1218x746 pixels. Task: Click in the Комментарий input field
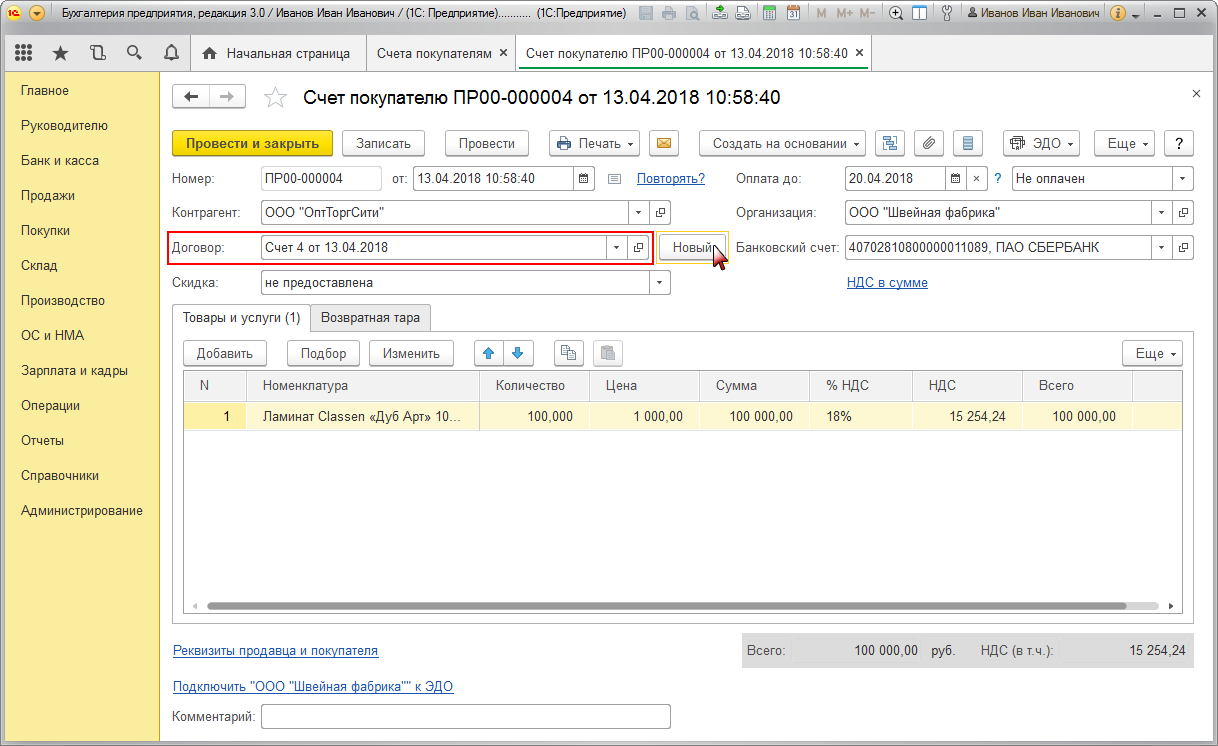[466, 717]
